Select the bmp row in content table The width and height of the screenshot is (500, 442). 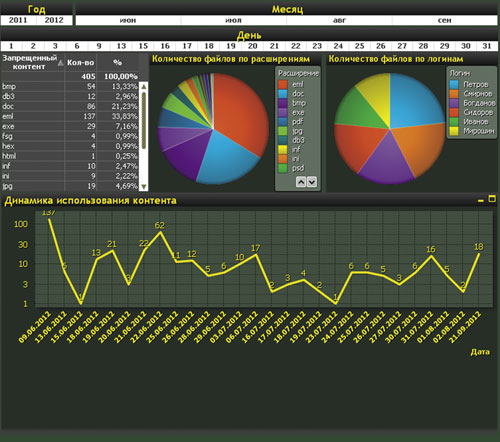point(70,87)
